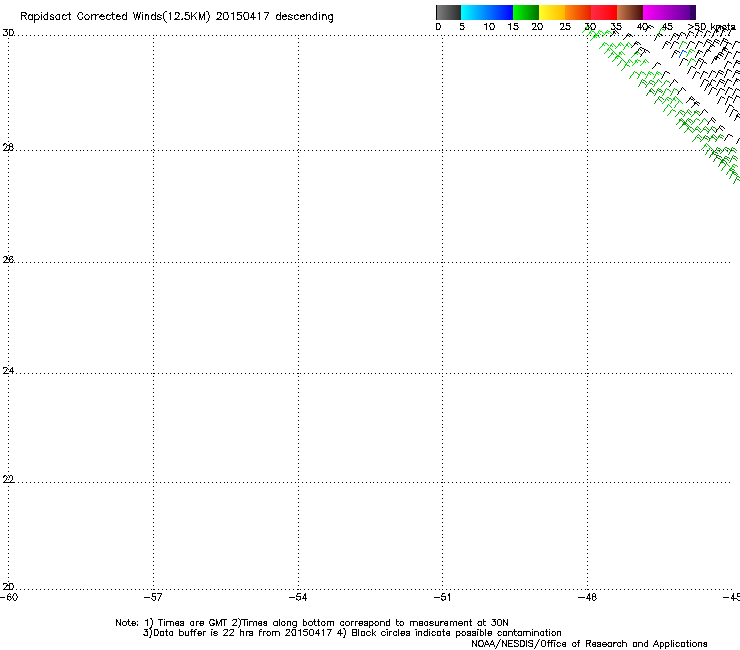The width and height of the screenshot is (740, 650).
Task: Click the cyan-blue 5-15 knots color band
Action: pos(487,12)
